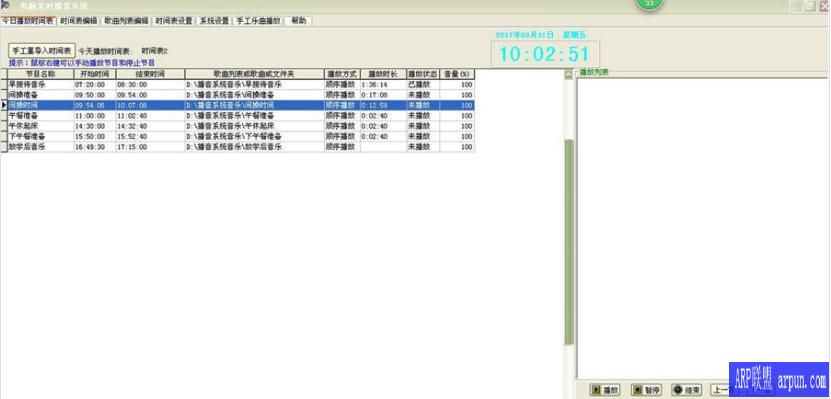Select the 早接待音乐 program row
831x399 pixels.
point(237,84)
